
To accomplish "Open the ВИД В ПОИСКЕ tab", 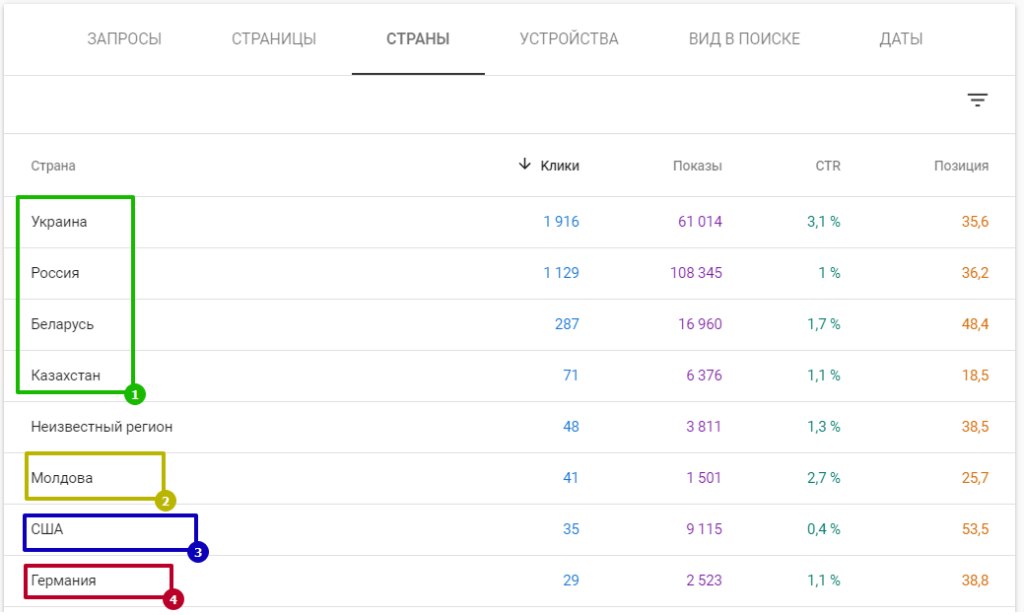I will click(744, 39).
